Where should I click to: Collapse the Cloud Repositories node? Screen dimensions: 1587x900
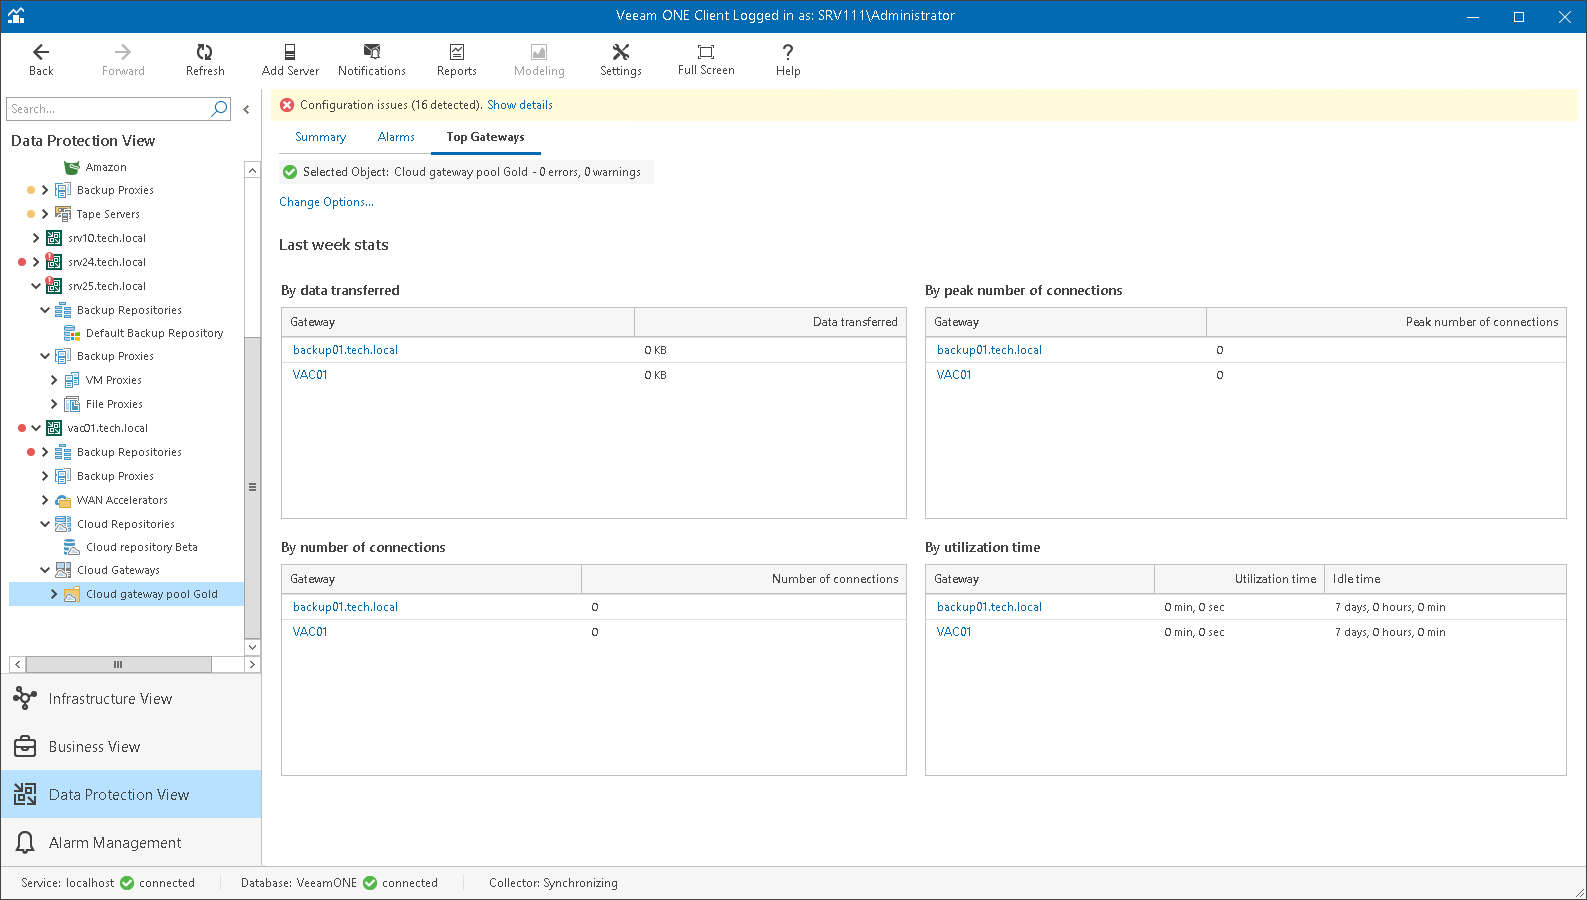[x=45, y=524]
